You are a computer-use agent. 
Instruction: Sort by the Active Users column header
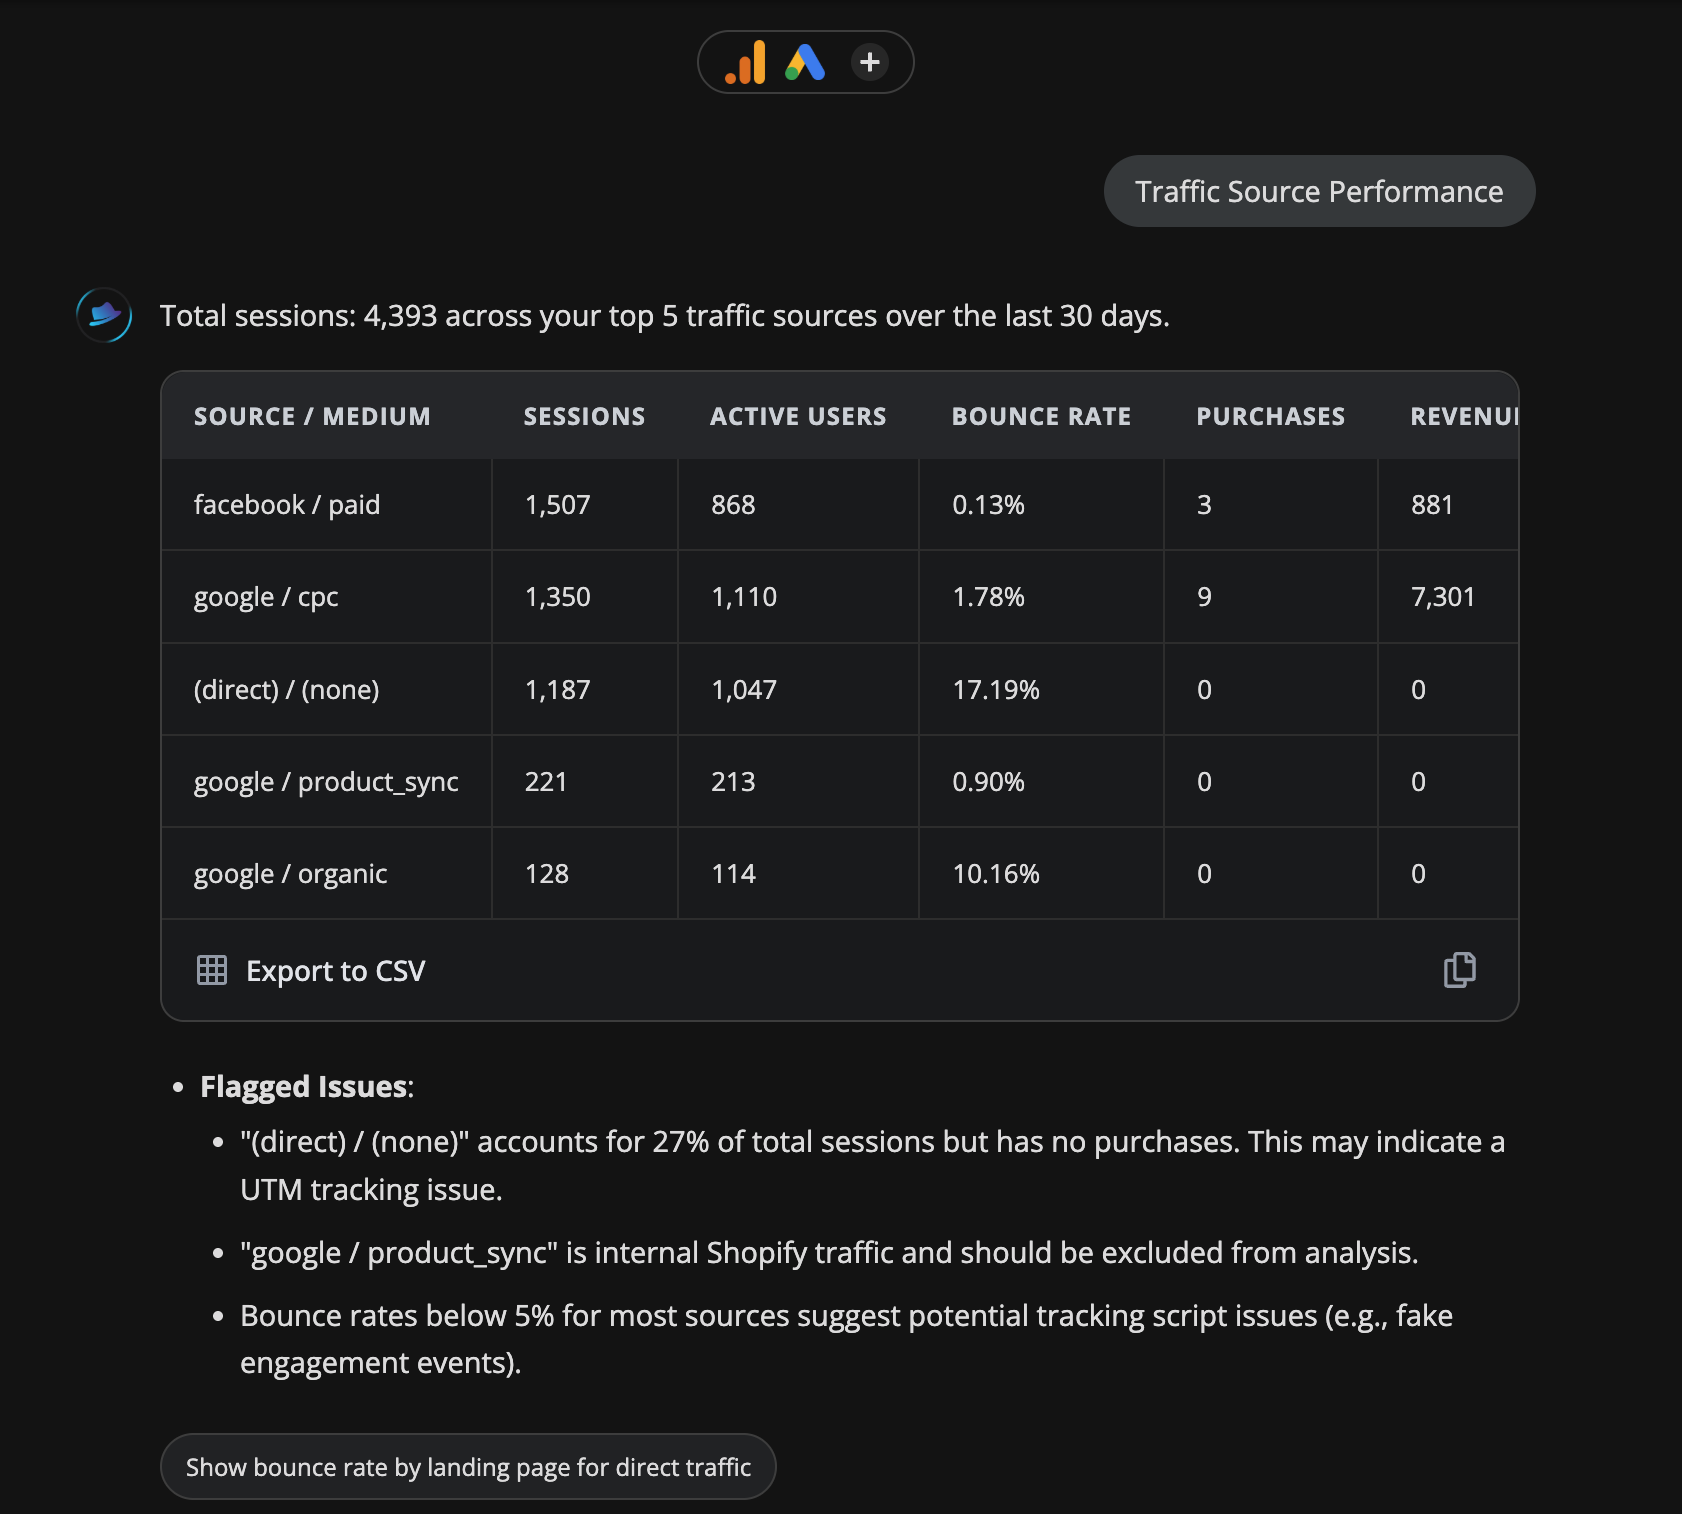coord(798,416)
